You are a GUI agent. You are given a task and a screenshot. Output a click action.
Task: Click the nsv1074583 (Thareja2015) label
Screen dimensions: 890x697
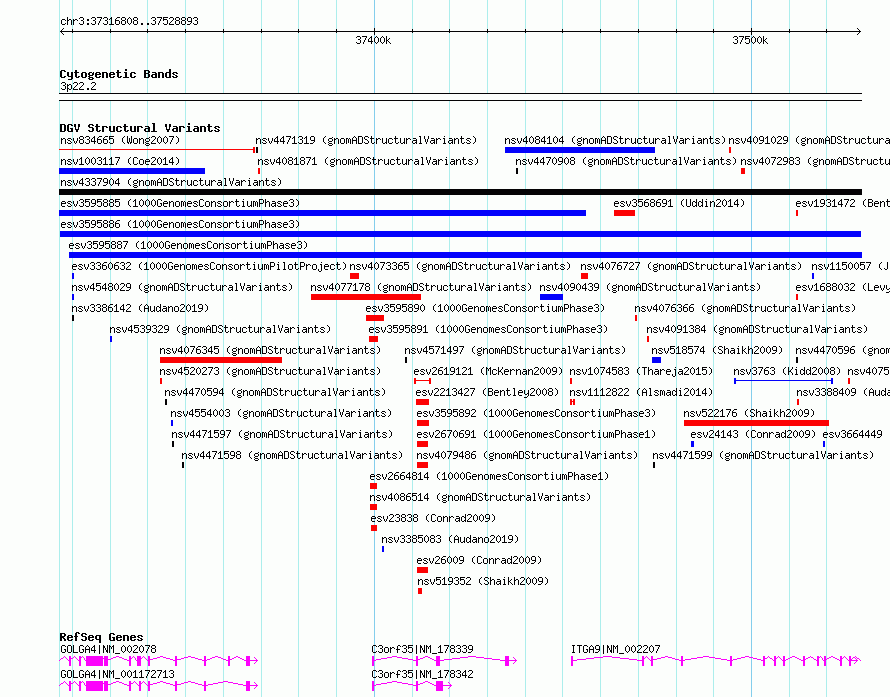(x=641, y=371)
